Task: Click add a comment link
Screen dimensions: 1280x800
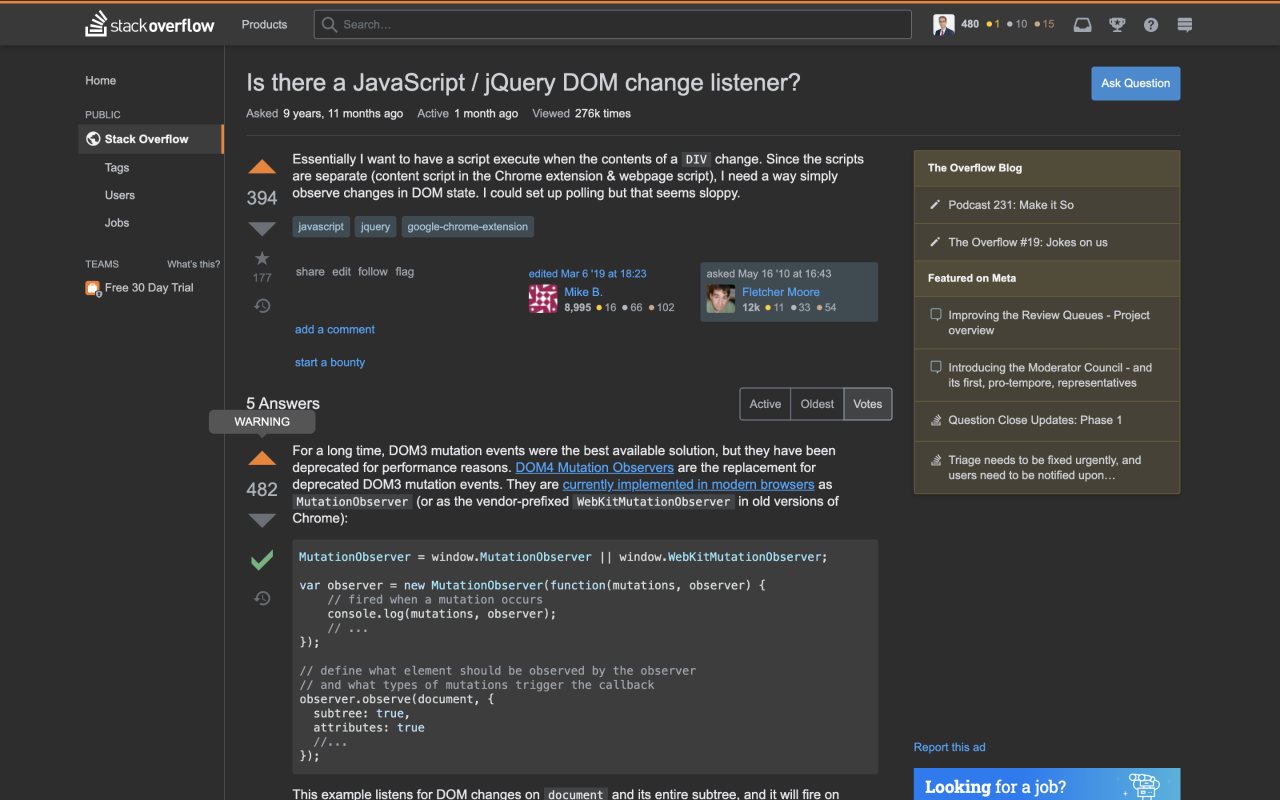Action: pyautogui.click(x=335, y=330)
